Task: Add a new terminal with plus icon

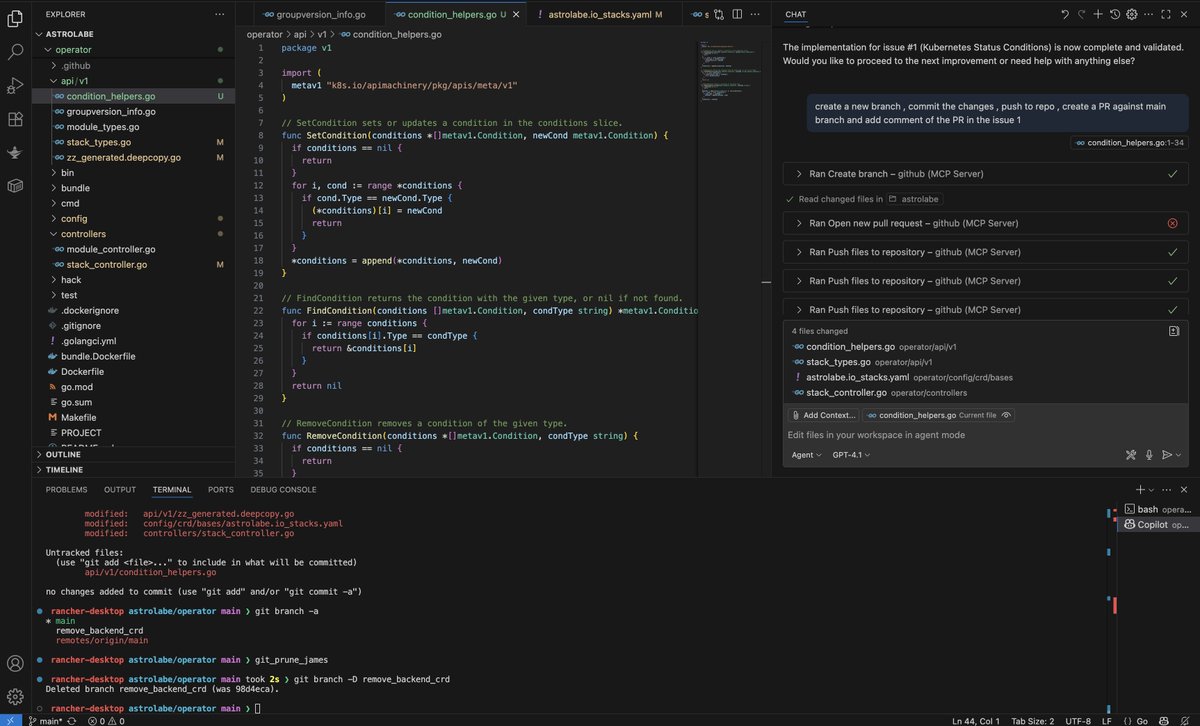Action: pos(1140,490)
